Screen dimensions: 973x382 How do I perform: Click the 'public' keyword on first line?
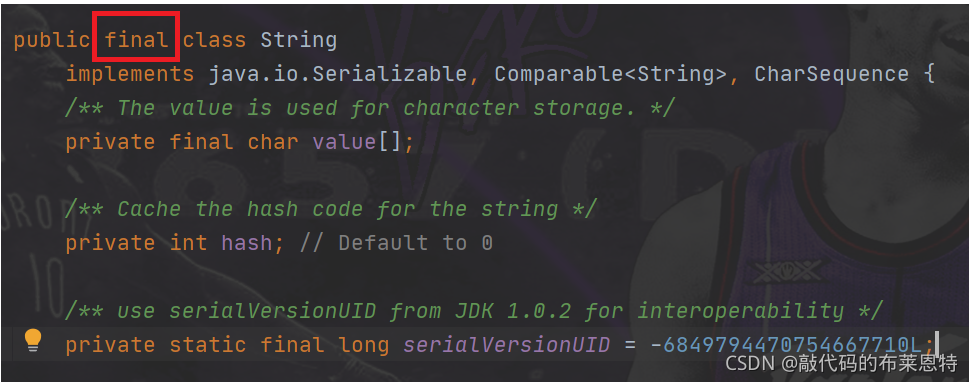(52, 41)
